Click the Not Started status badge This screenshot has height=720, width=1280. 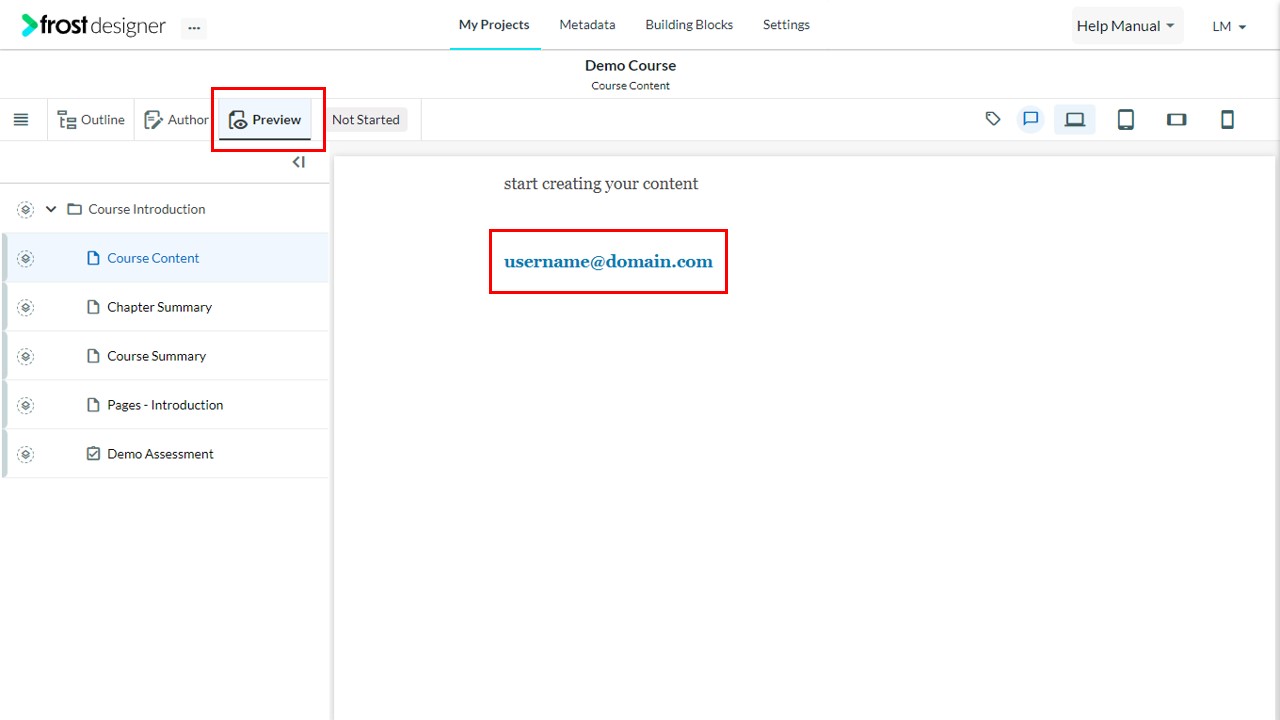point(365,120)
